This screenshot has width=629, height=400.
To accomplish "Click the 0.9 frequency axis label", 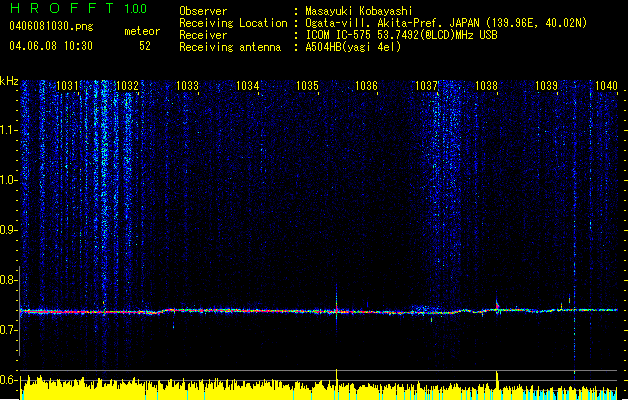I will point(8,230).
